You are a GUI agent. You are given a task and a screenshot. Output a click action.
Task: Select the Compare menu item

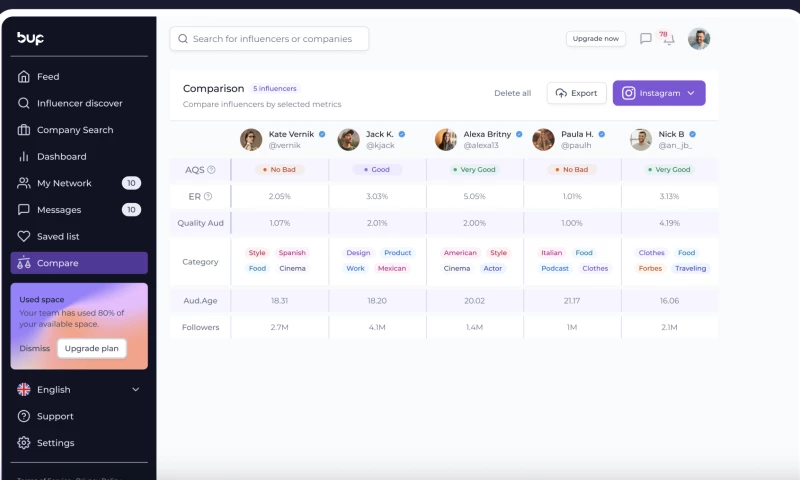pos(79,263)
